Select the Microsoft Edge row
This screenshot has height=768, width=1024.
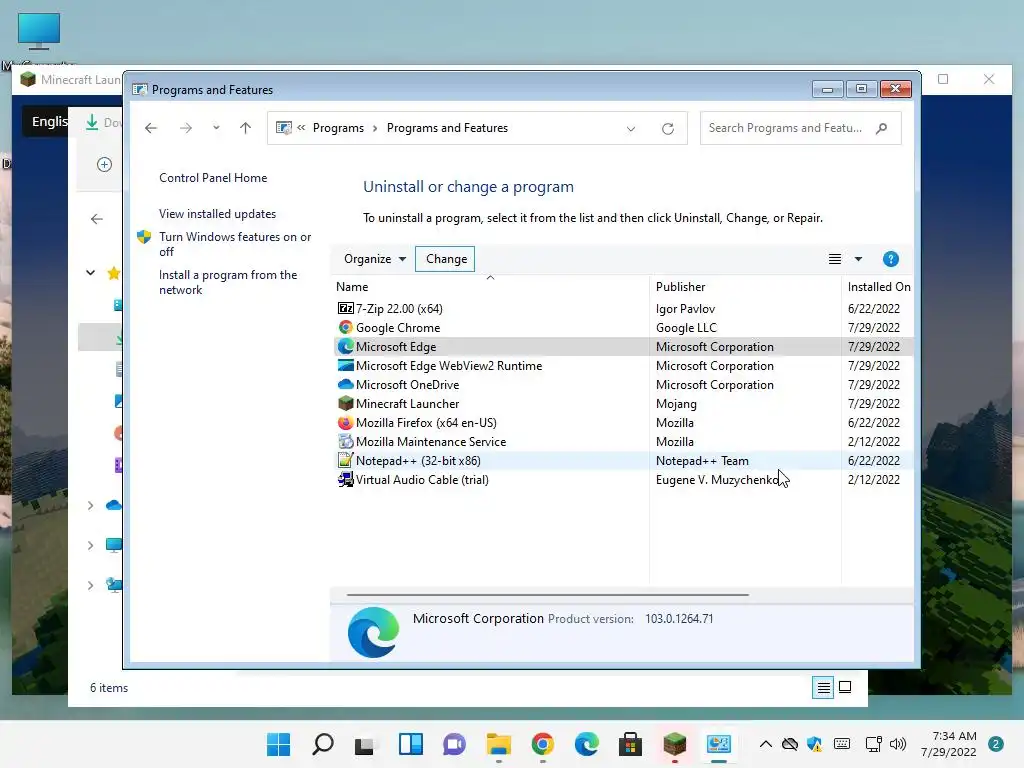pos(623,347)
